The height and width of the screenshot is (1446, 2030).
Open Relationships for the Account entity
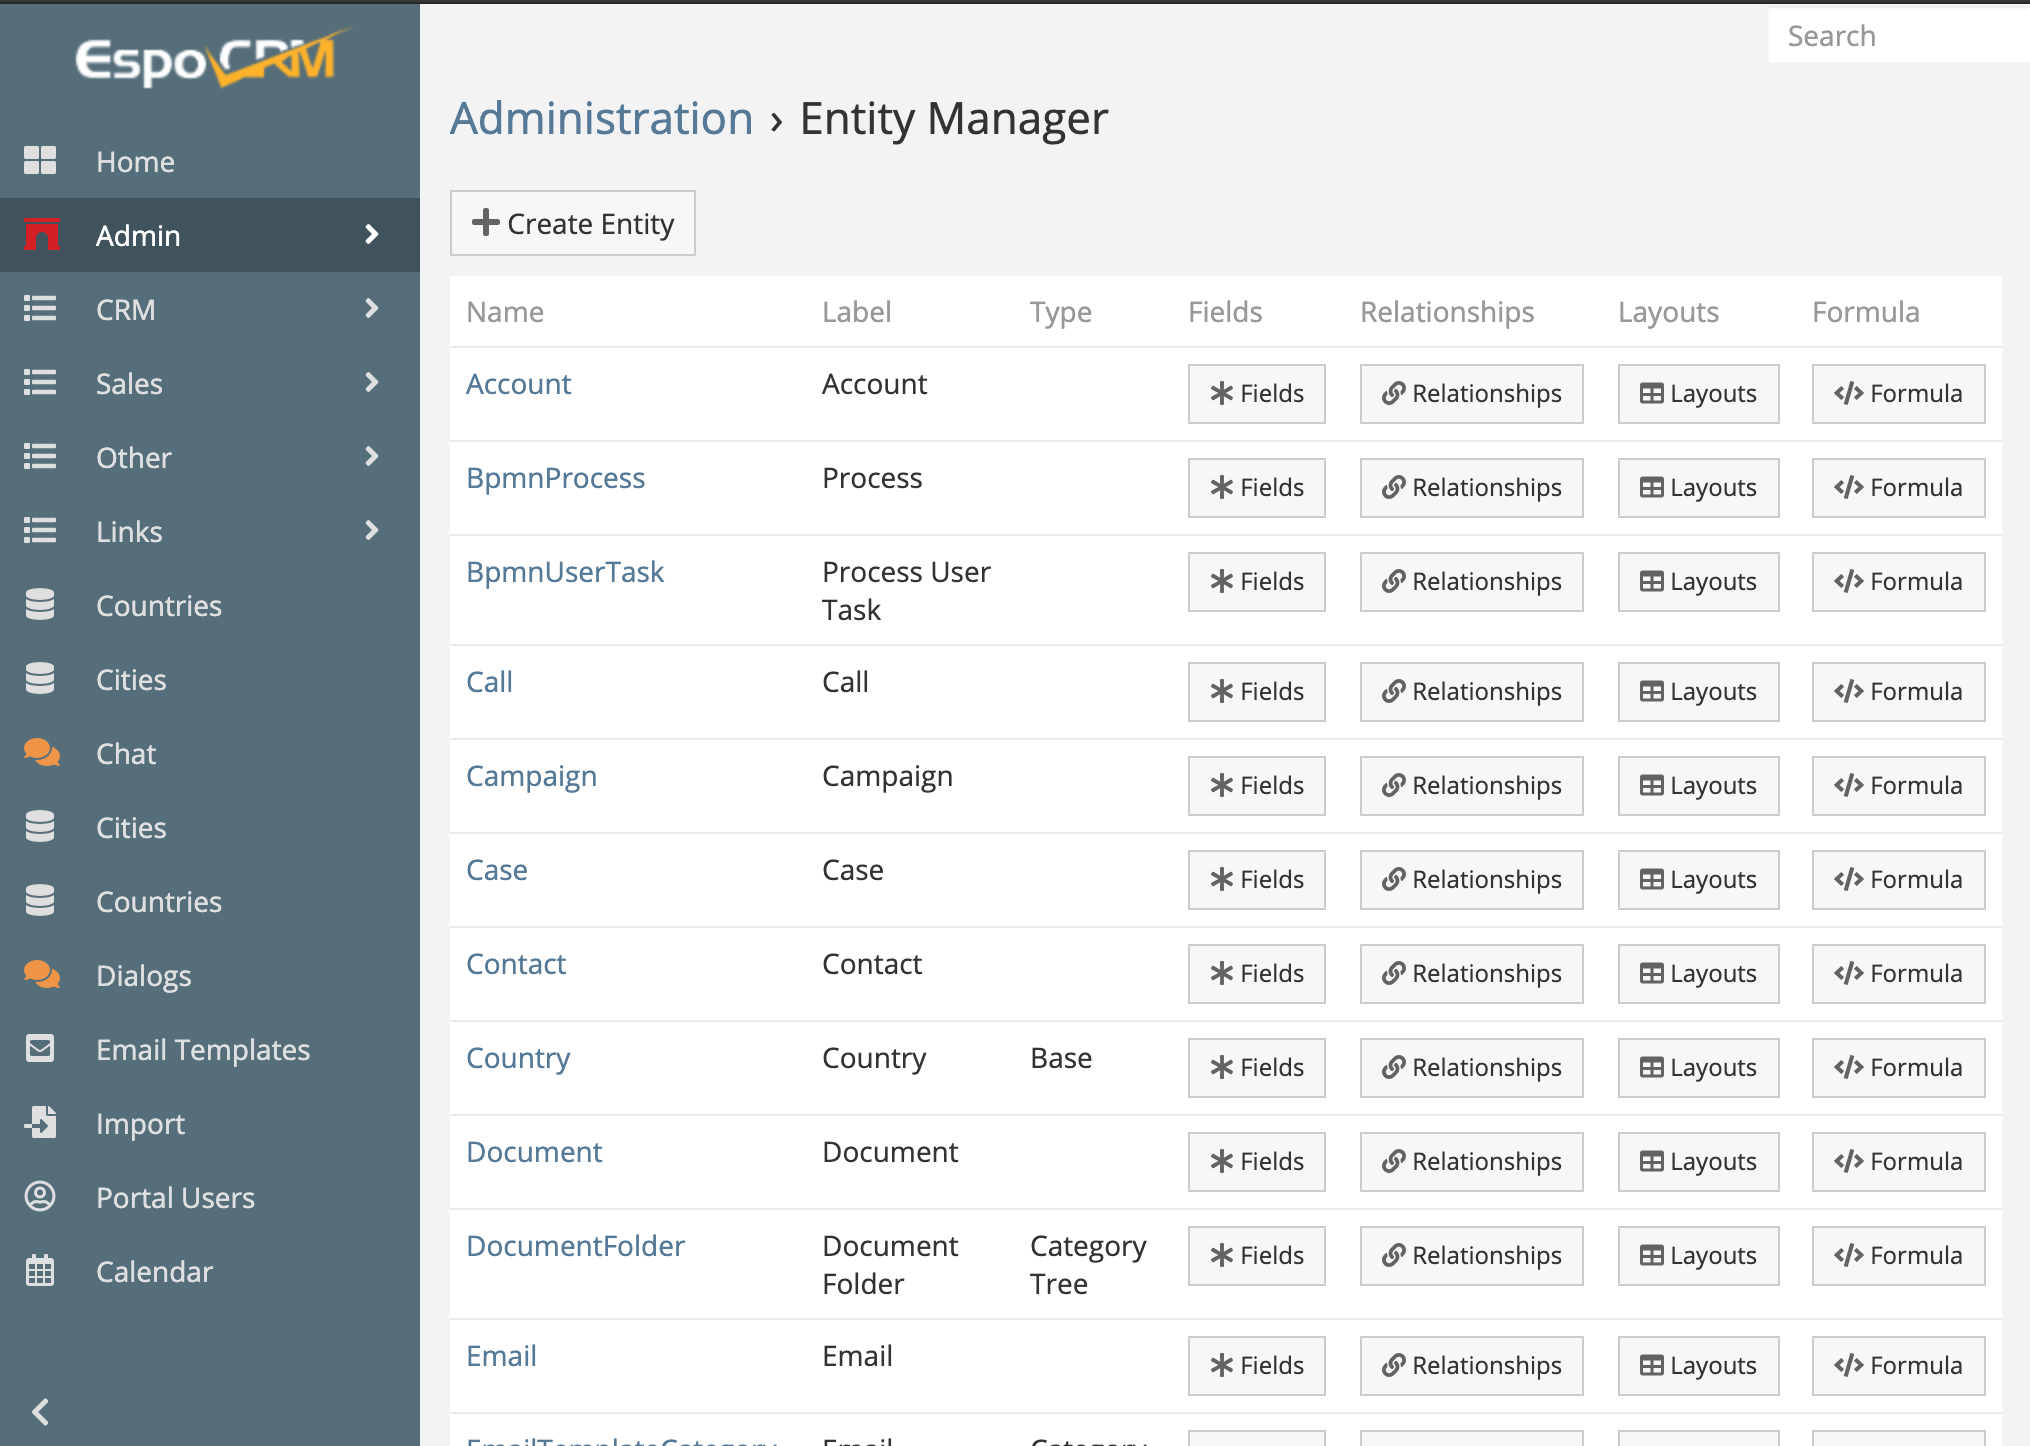(1470, 393)
